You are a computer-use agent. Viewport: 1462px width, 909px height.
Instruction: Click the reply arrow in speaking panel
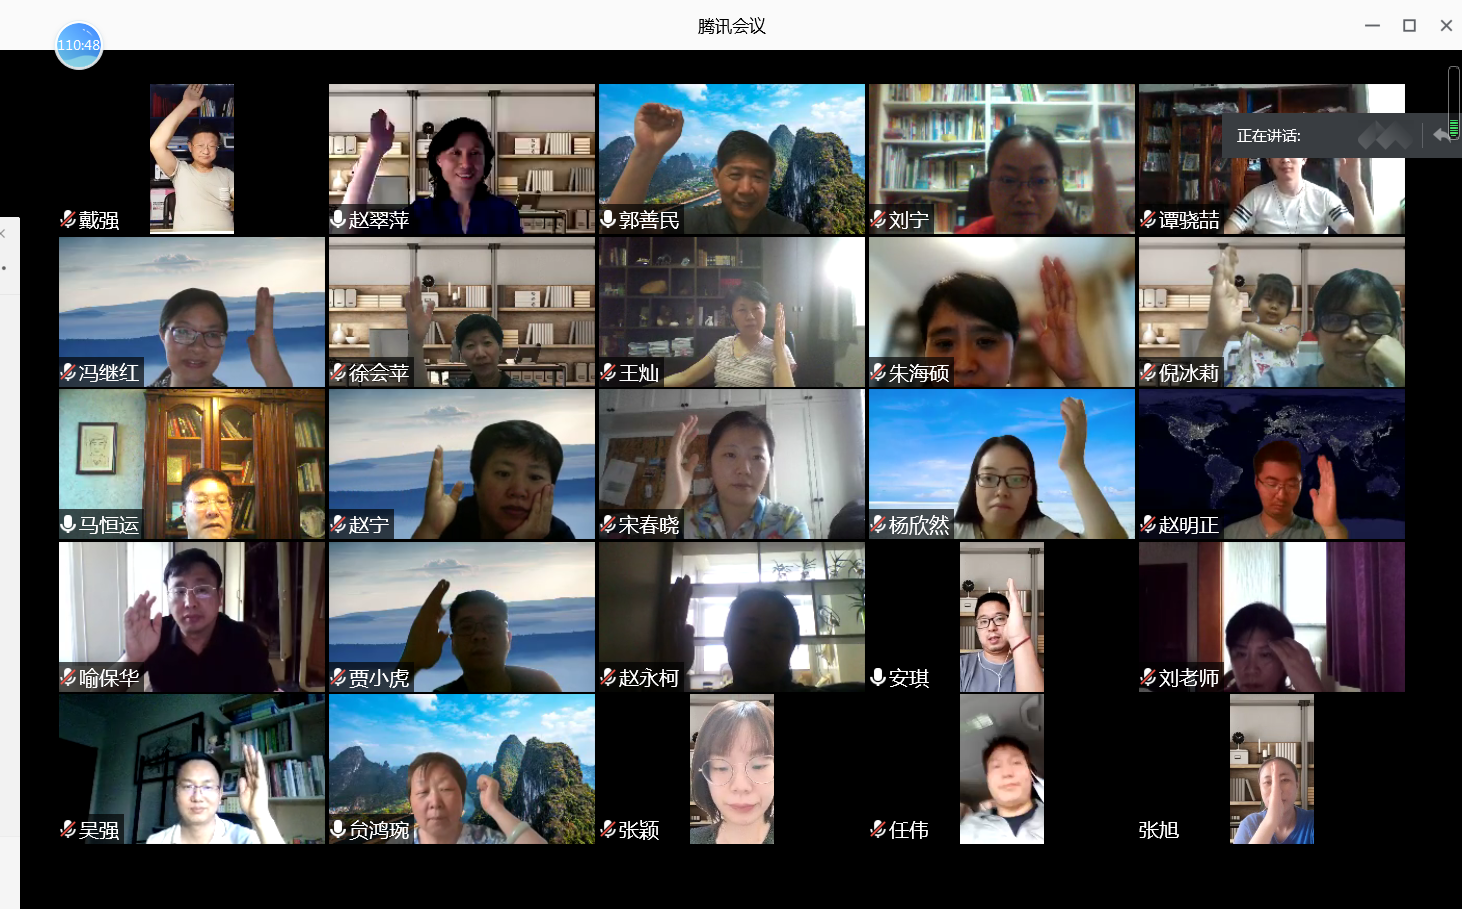[1440, 135]
